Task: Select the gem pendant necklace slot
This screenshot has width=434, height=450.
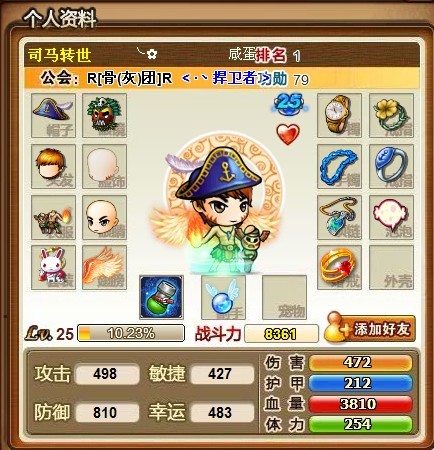Action: click(339, 217)
